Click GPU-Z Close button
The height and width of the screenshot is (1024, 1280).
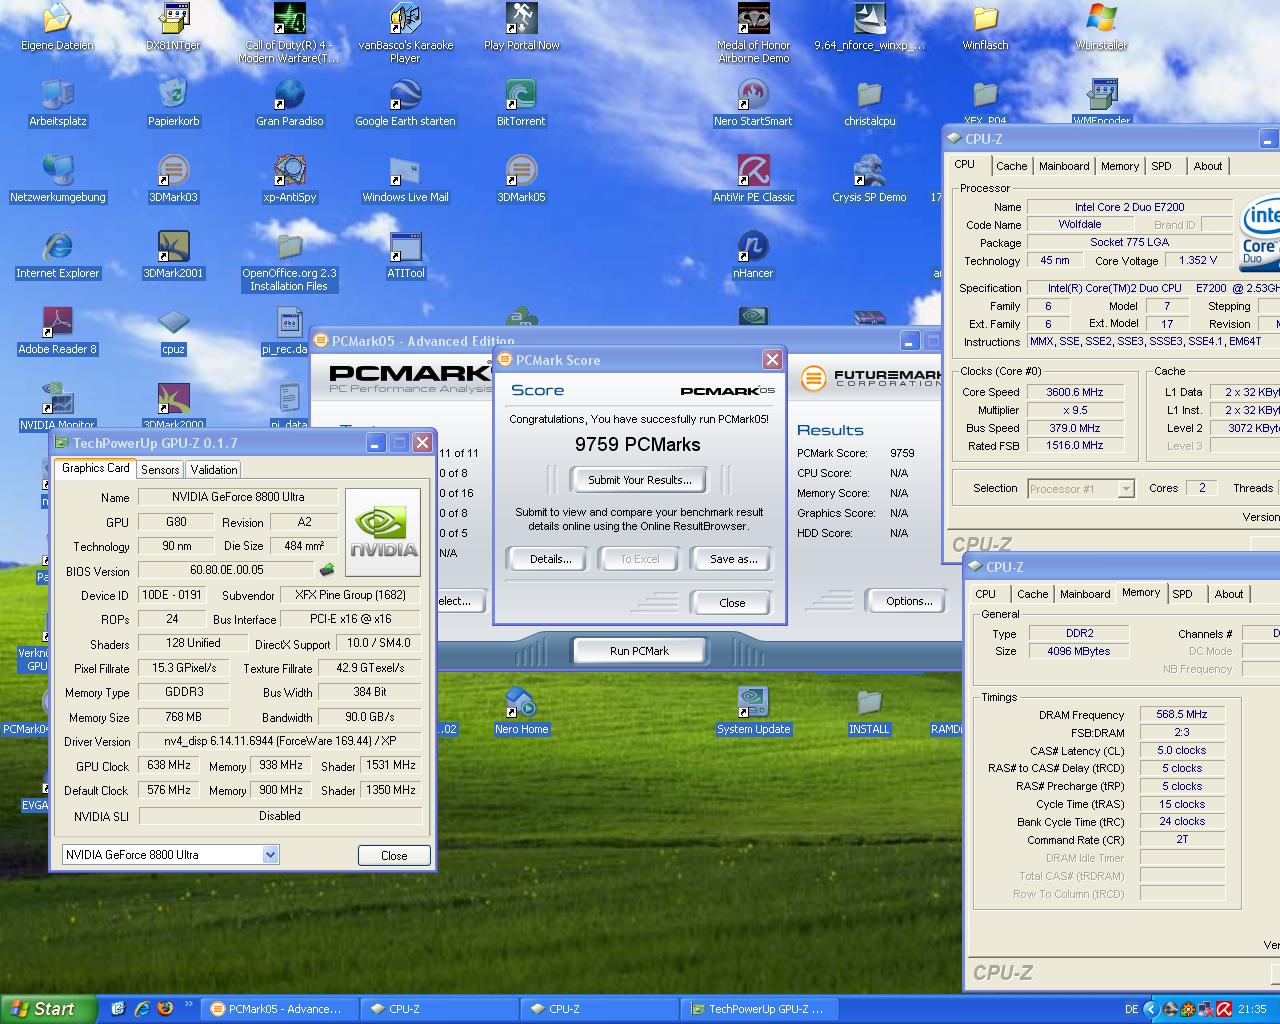[394, 856]
